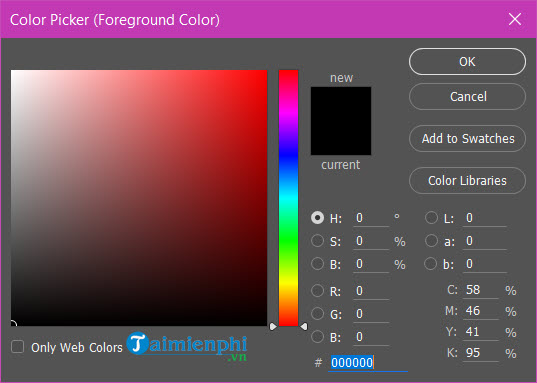Click the left hue slider arrow handle
This screenshot has height=383, width=537.
point(273,326)
